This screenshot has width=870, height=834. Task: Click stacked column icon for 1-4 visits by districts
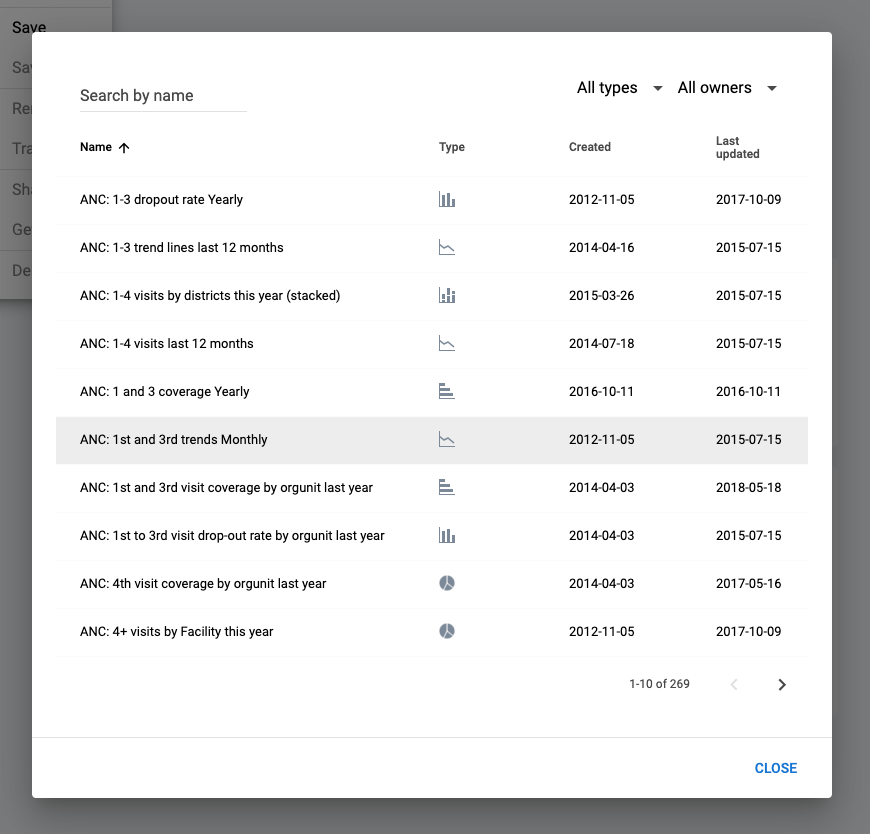pos(447,295)
